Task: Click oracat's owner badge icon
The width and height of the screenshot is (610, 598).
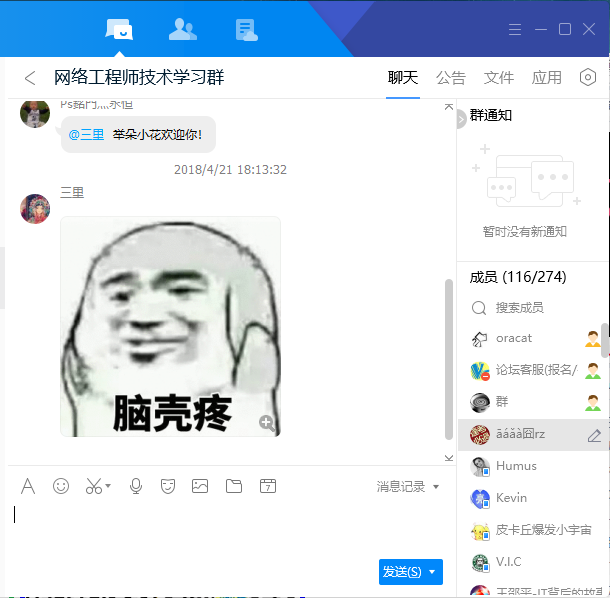Action: 592,338
